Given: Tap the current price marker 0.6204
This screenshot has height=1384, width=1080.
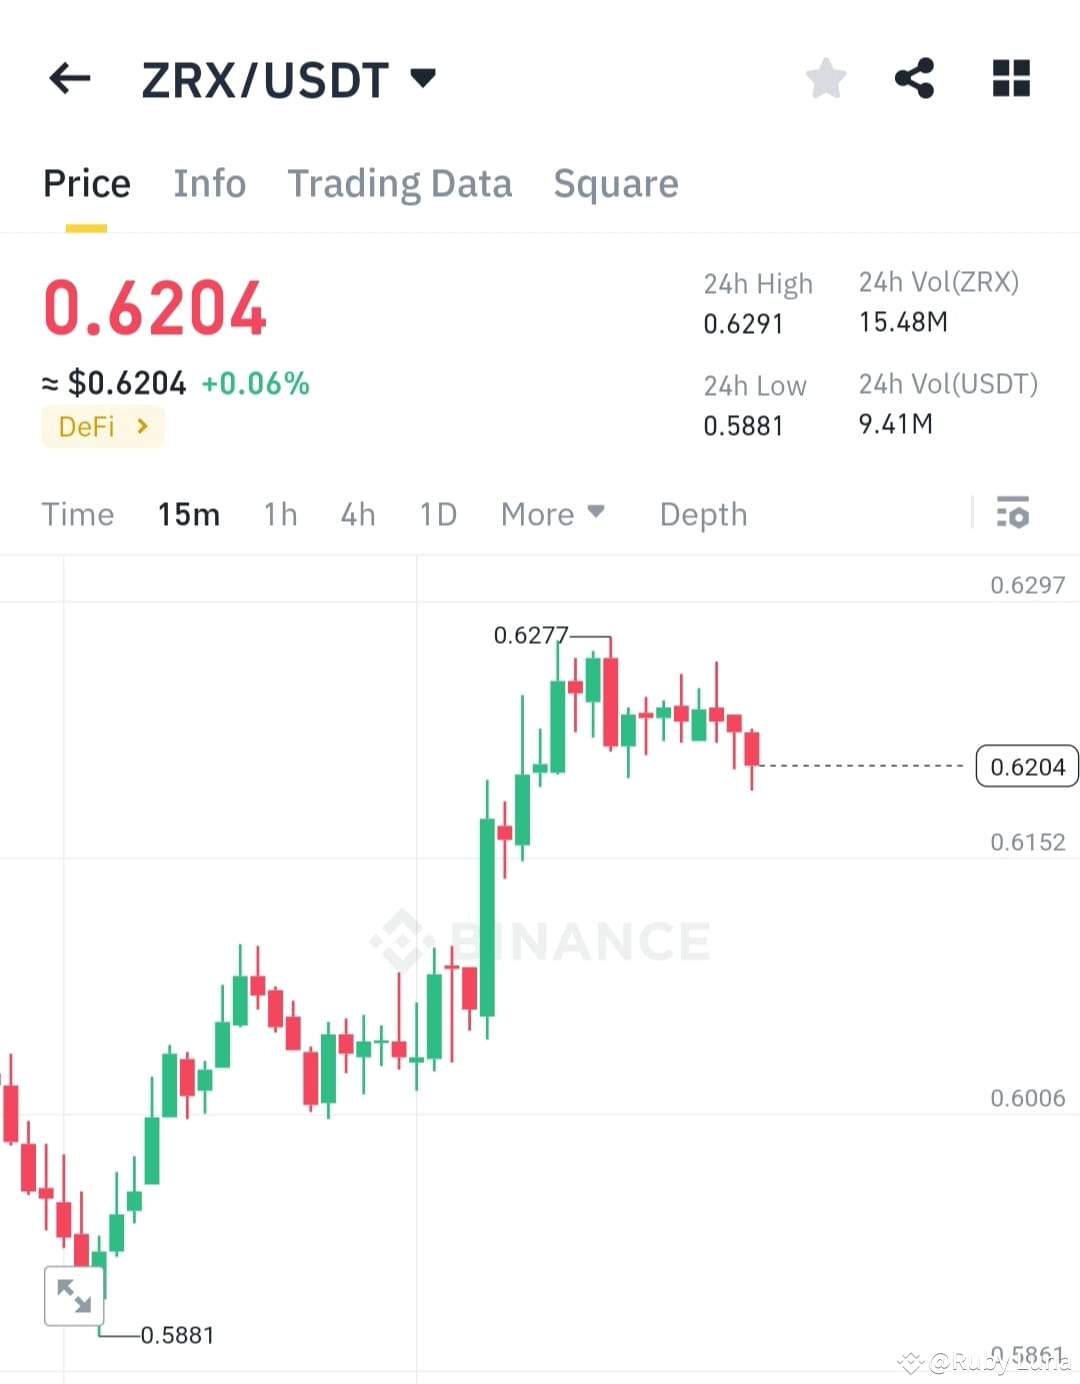Looking at the screenshot, I should (1026, 766).
